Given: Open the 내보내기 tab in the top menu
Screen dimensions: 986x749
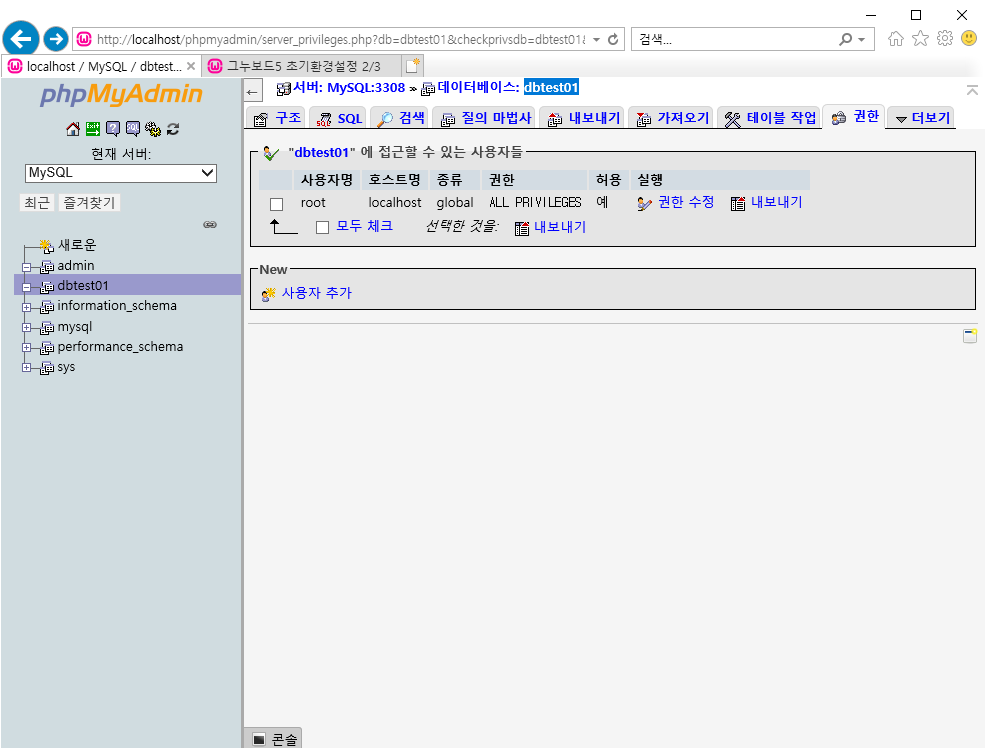Looking at the screenshot, I should [x=583, y=118].
